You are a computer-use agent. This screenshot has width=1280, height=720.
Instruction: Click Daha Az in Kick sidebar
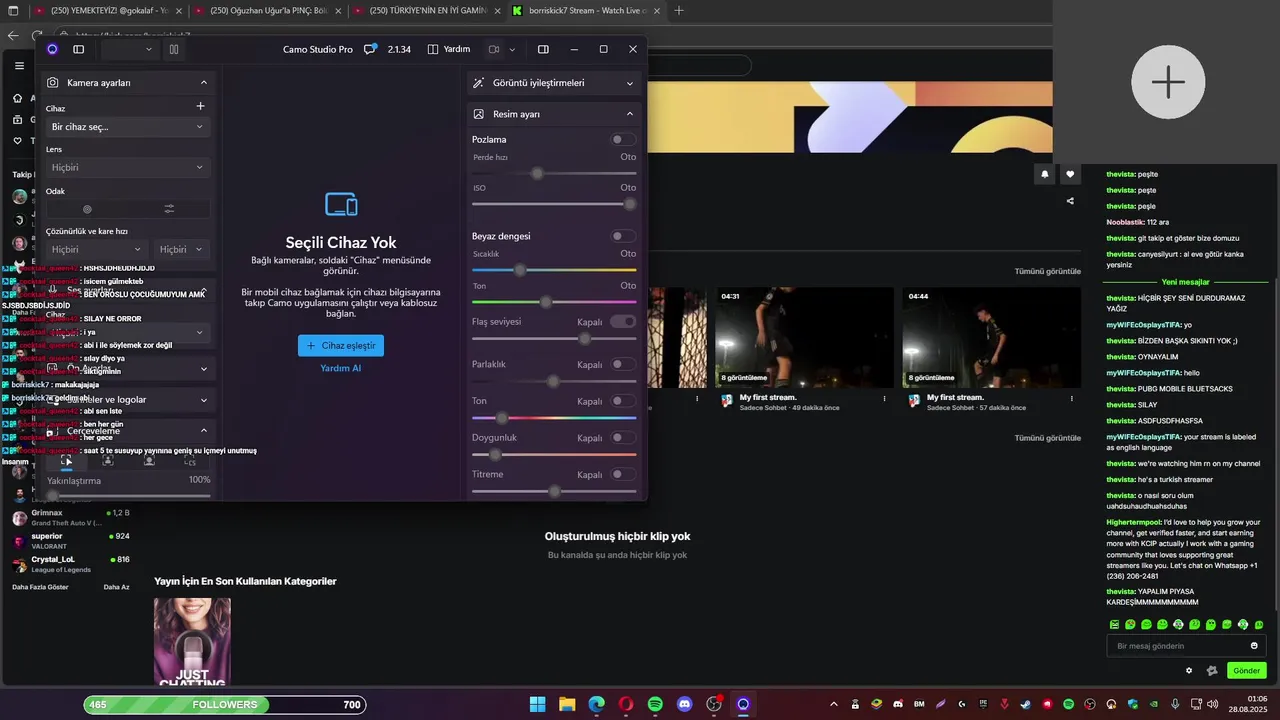[116, 587]
